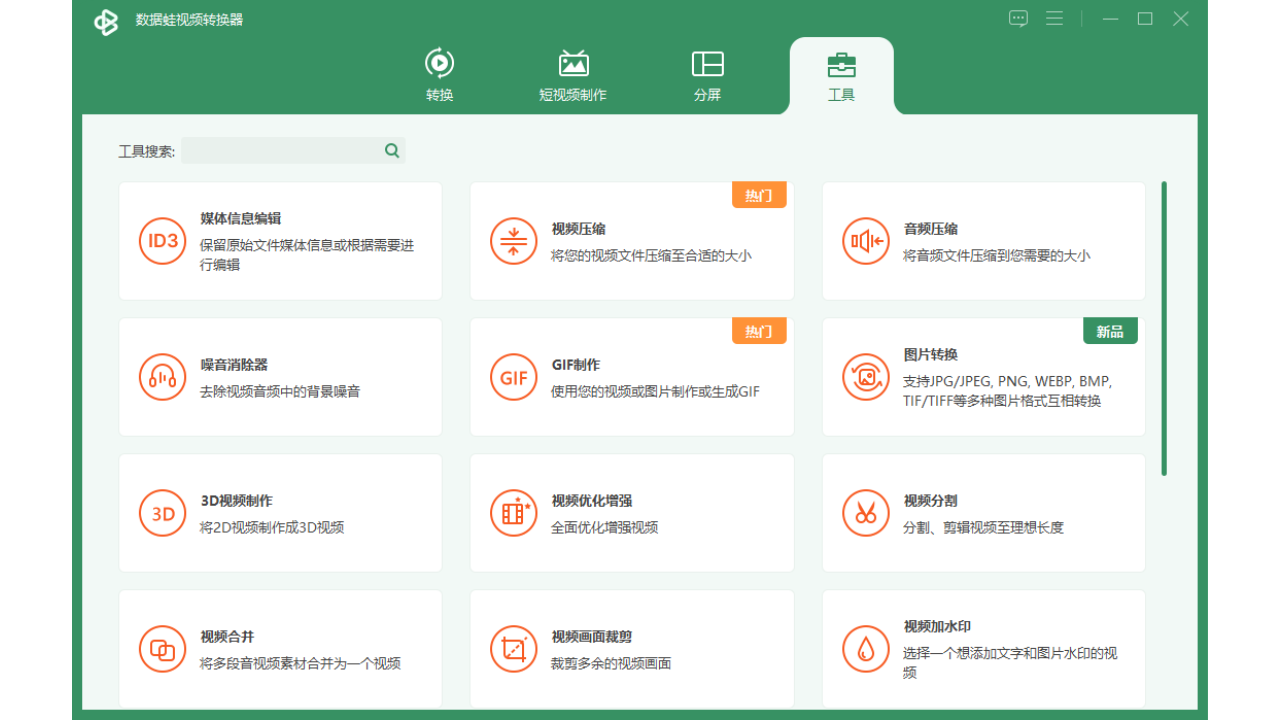Click the search magnifier button

[392, 151]
